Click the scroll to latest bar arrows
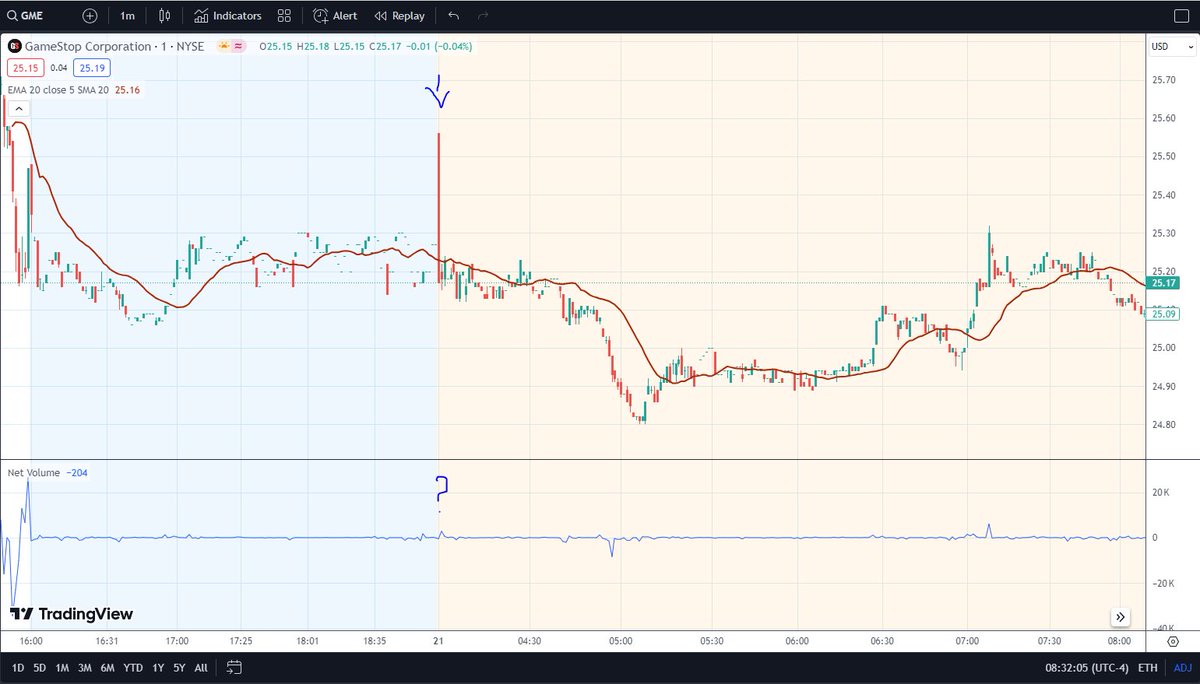 click(x=1121, y=617)
